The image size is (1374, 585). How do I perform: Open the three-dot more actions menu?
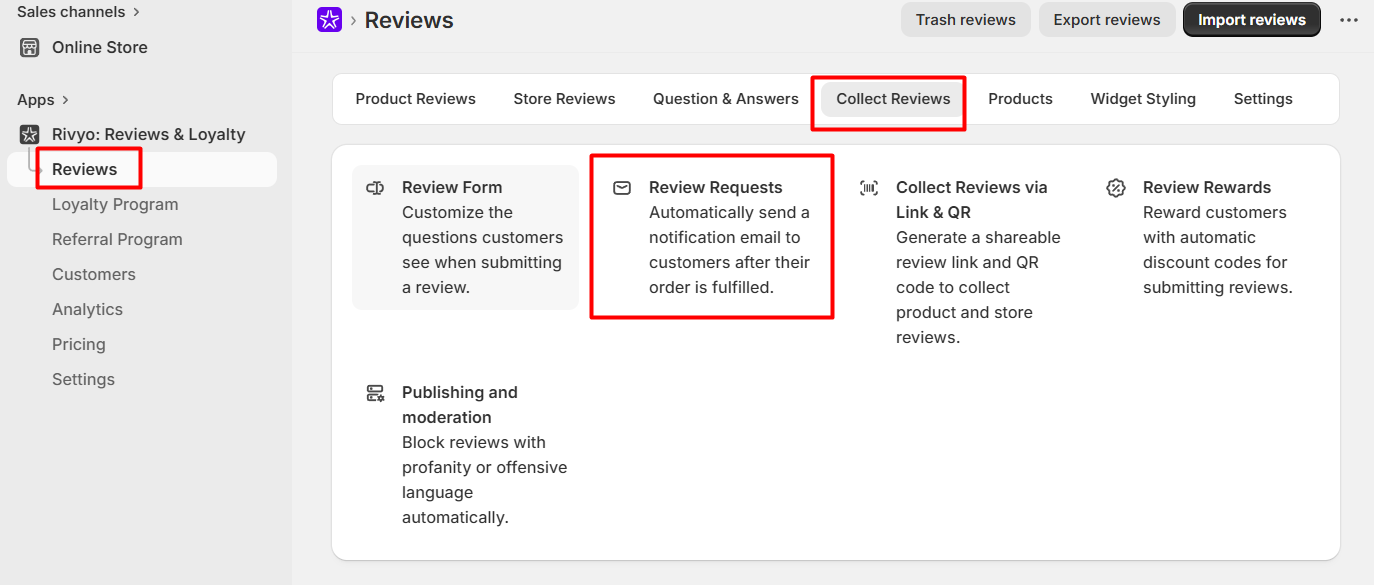click(1349, 20)
